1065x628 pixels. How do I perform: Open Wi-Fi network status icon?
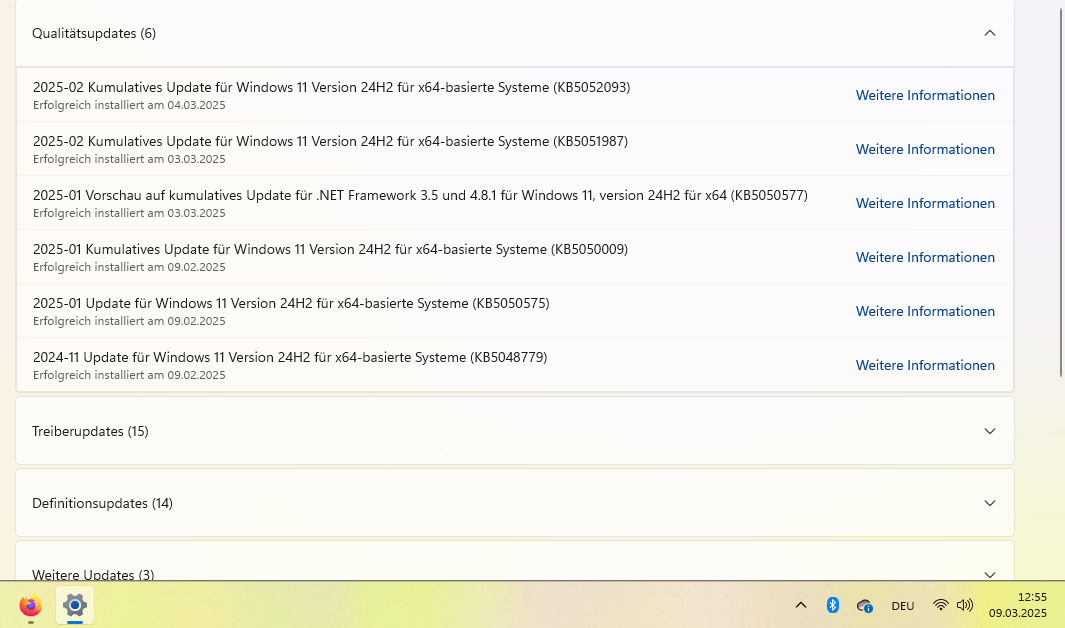tap(940, 605)
